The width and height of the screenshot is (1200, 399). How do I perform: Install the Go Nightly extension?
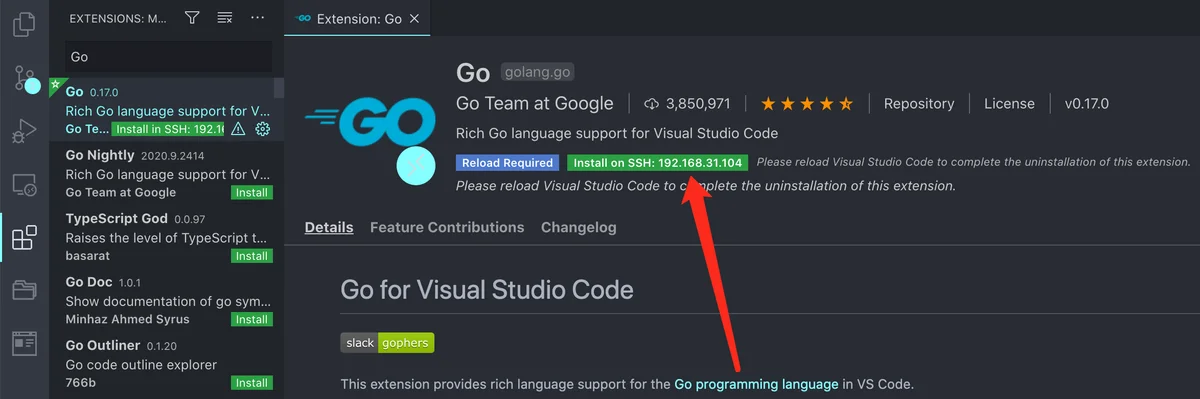point(251,192)
